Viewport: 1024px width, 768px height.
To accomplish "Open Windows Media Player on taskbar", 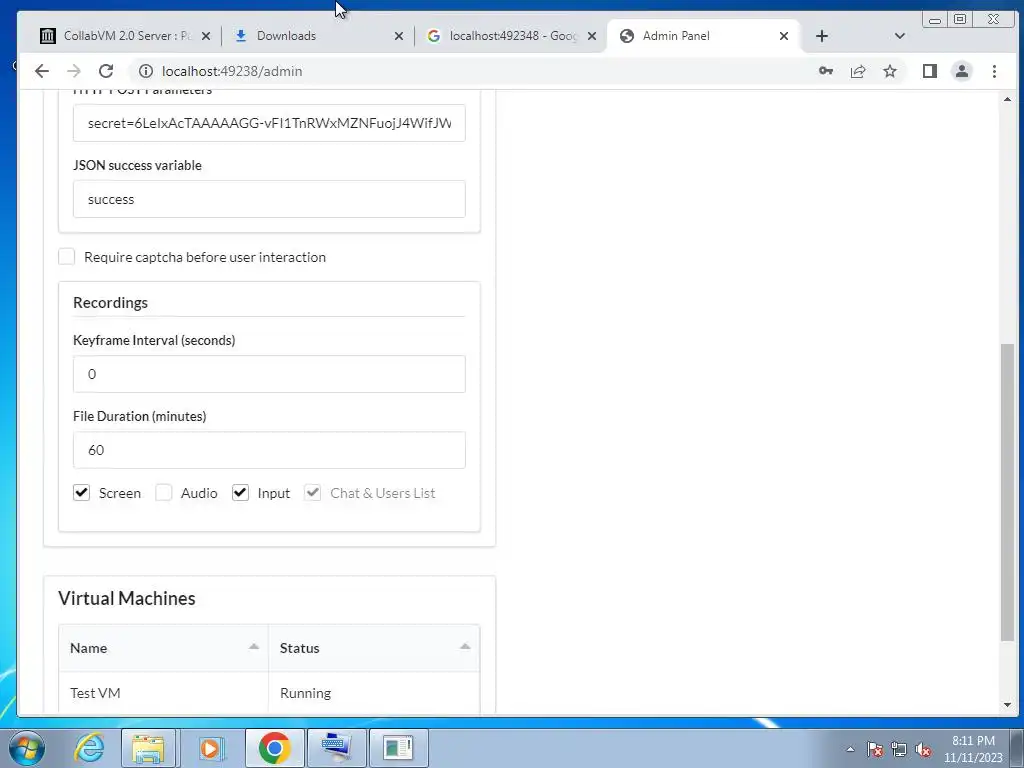I will 211,748.
